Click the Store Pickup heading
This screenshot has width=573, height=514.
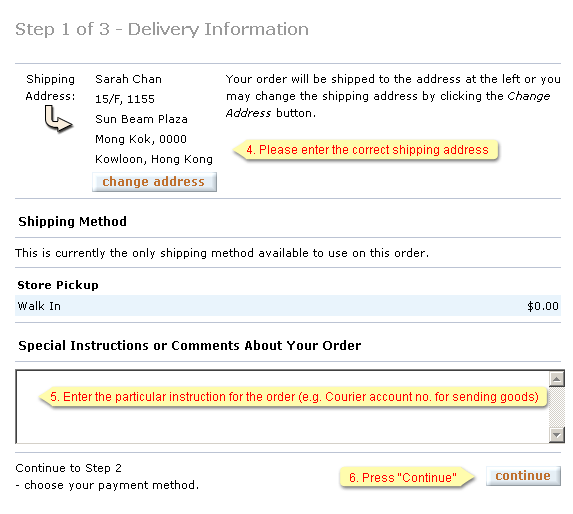58,285
